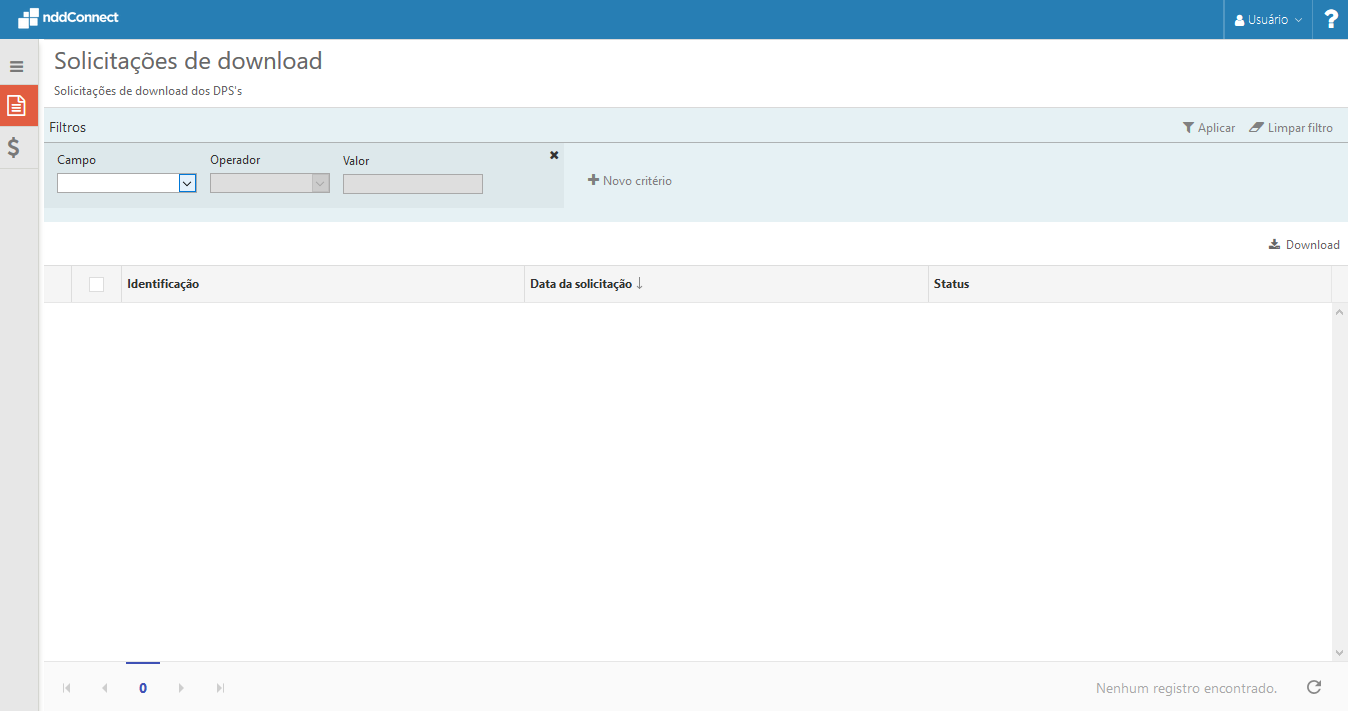The image size is (1349, 711).
Task: Remove the filter criterion with the X
Action: (554, 155)
